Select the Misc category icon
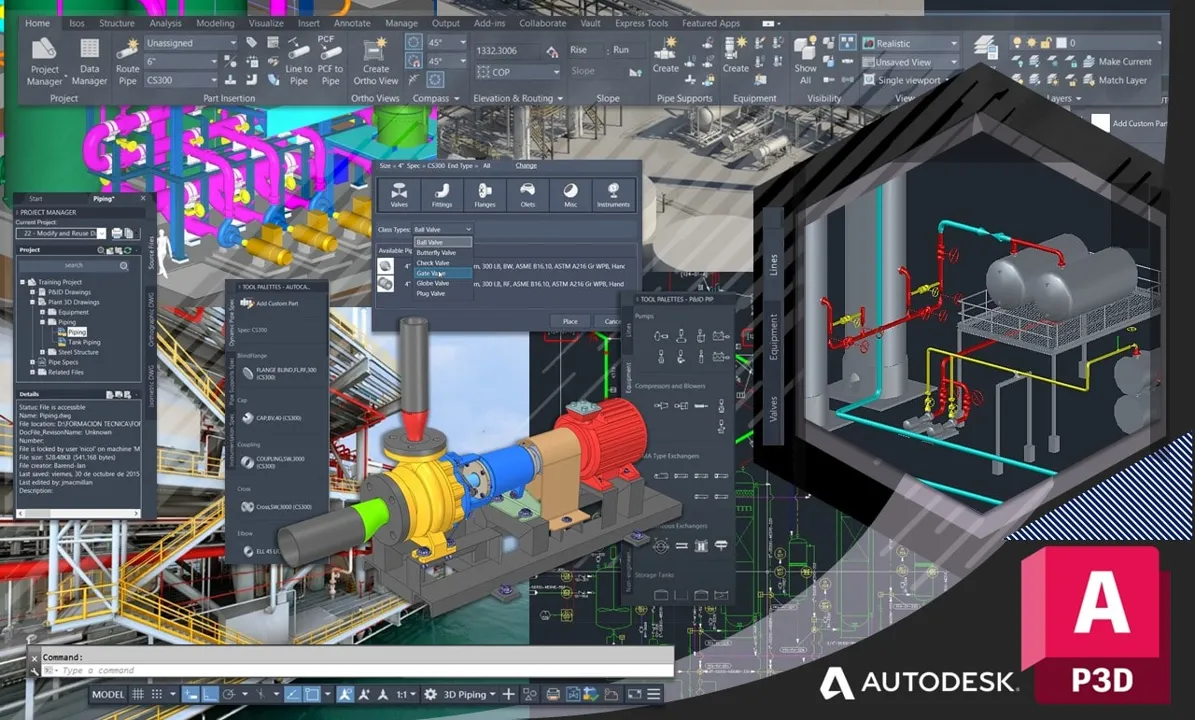Image resolution: width=1195 pixels, height=720 pixels. (x=570, y=194)
